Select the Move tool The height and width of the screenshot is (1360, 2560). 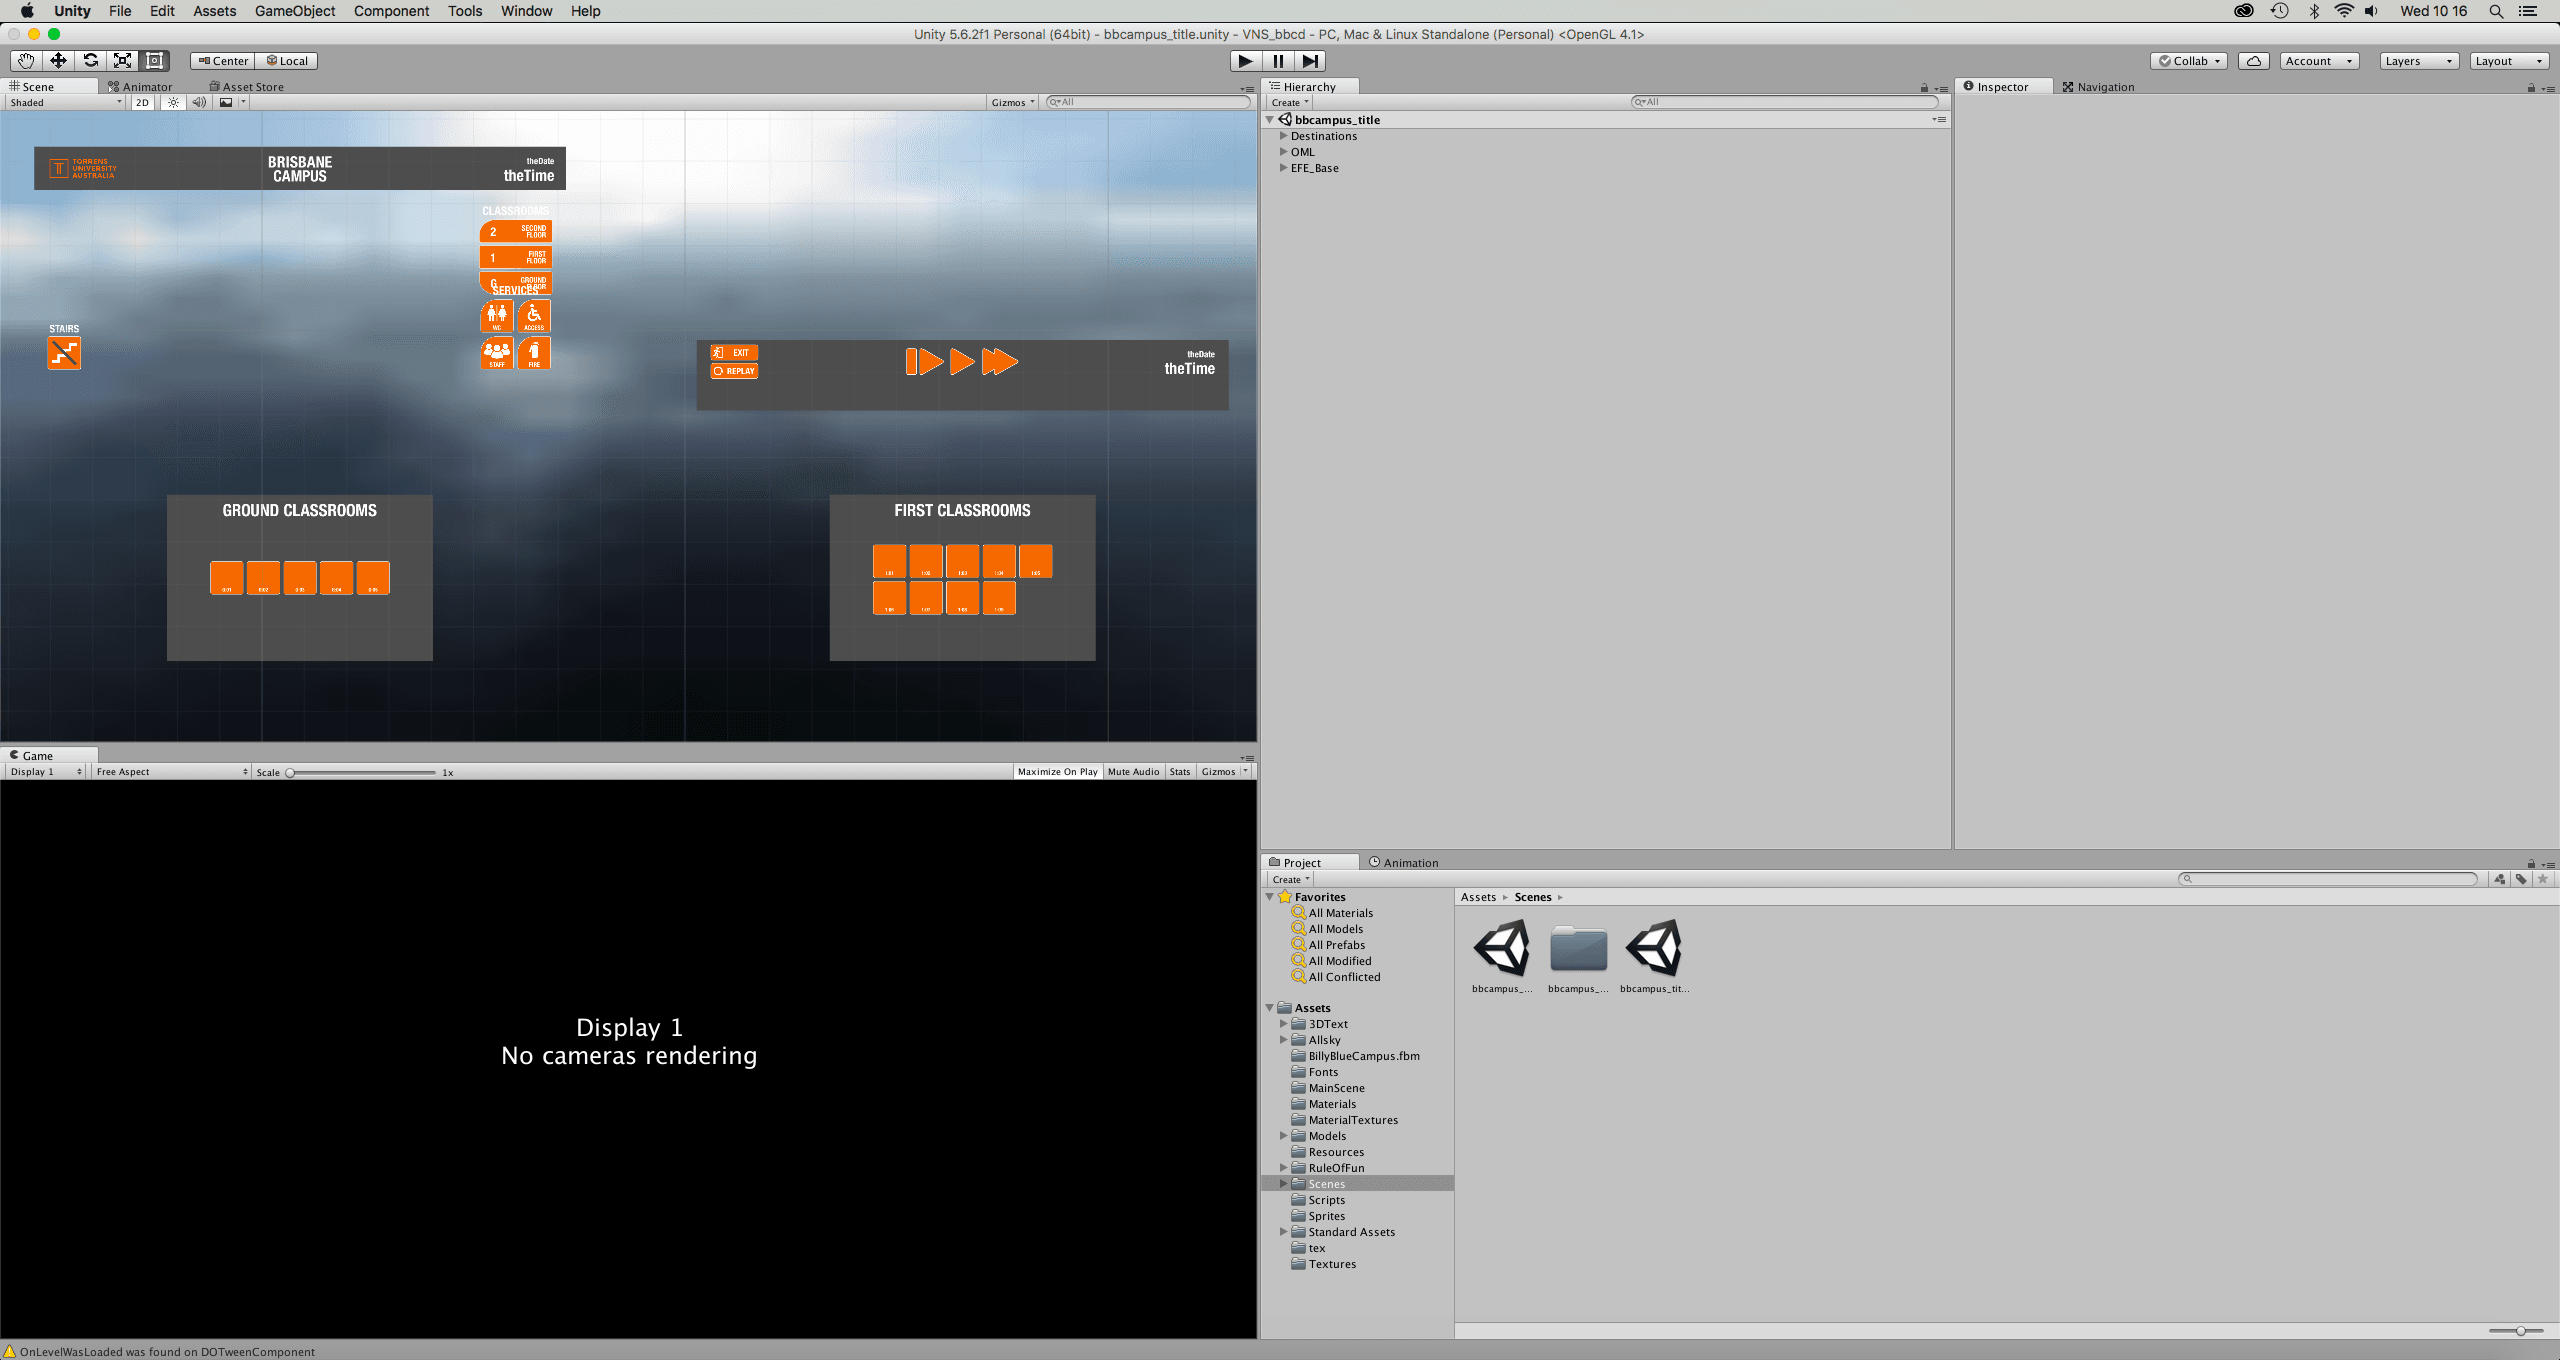click(58, 60)
